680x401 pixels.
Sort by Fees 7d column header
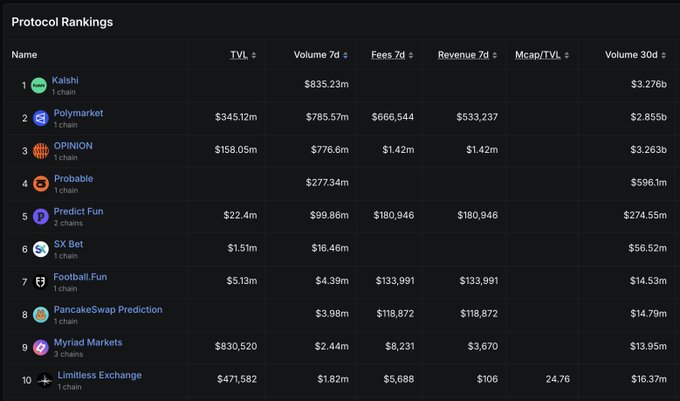(395, 55)
